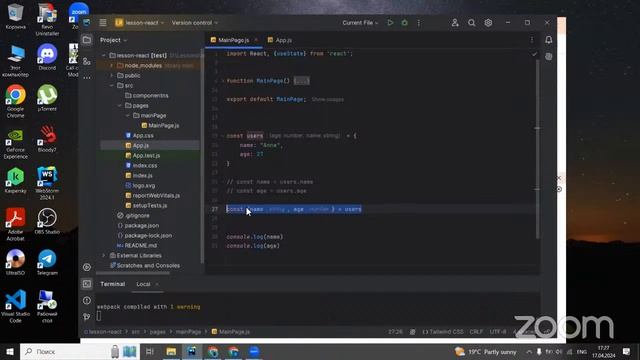Select the components folder

click(147, 96)
